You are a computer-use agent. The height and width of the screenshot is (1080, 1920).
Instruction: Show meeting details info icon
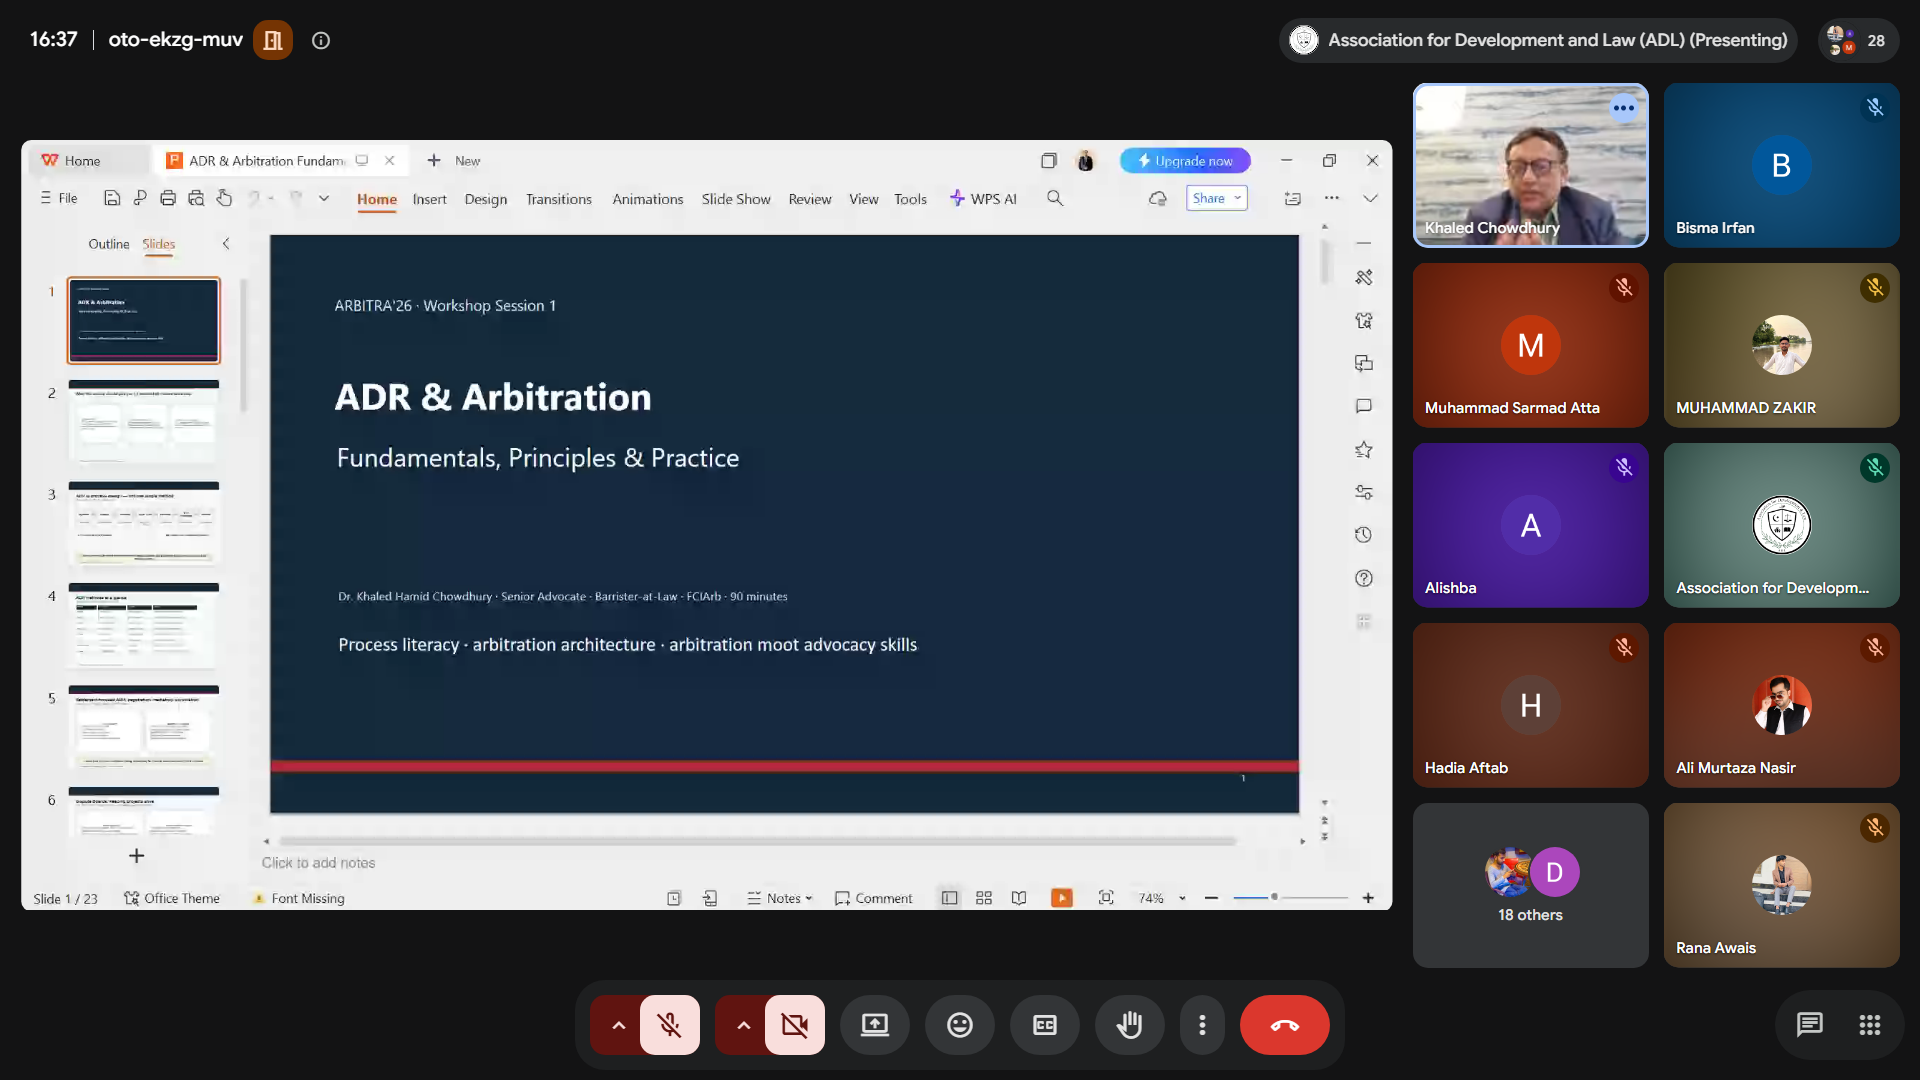click(321, 40)
